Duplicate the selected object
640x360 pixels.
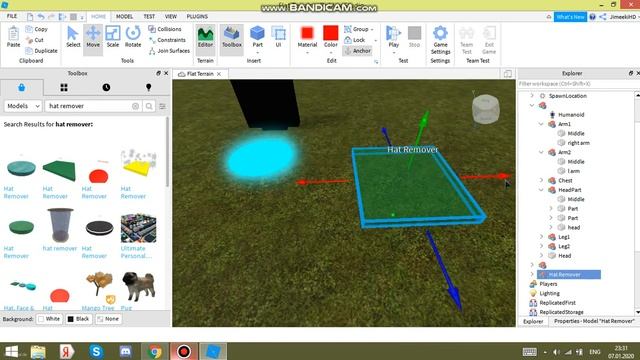pyautogui.click(x=41, y=51)
